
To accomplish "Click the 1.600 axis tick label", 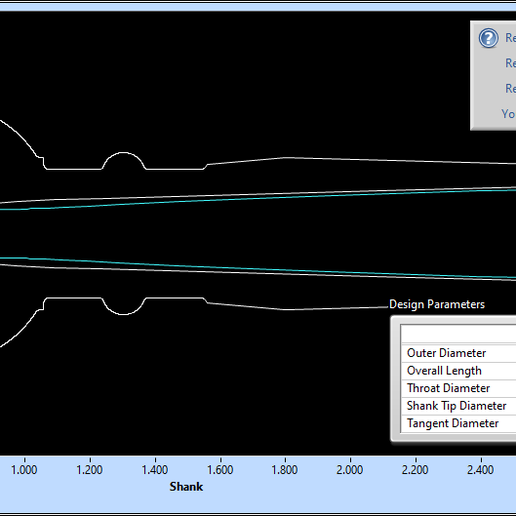I will click(x=220, y=470).
